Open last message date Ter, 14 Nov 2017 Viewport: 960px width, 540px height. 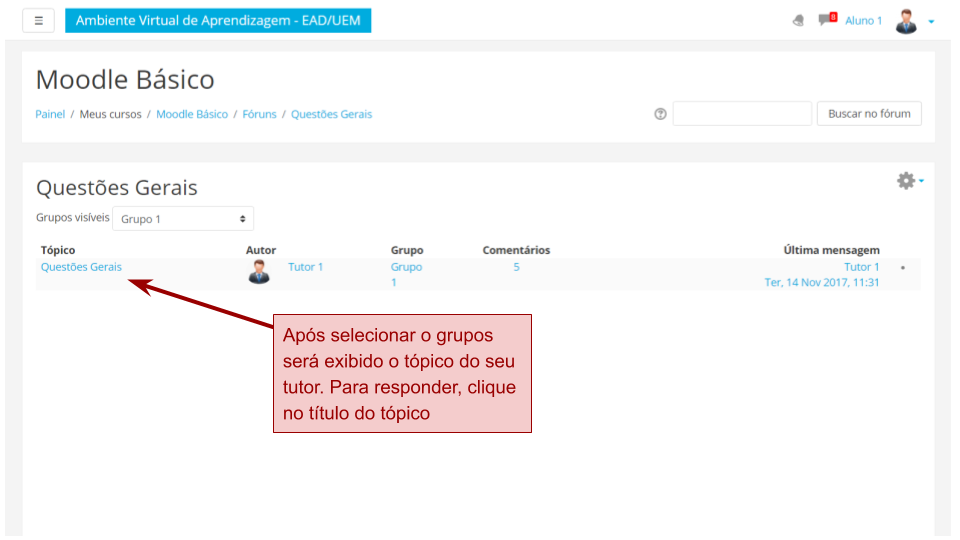pos(821,282)
